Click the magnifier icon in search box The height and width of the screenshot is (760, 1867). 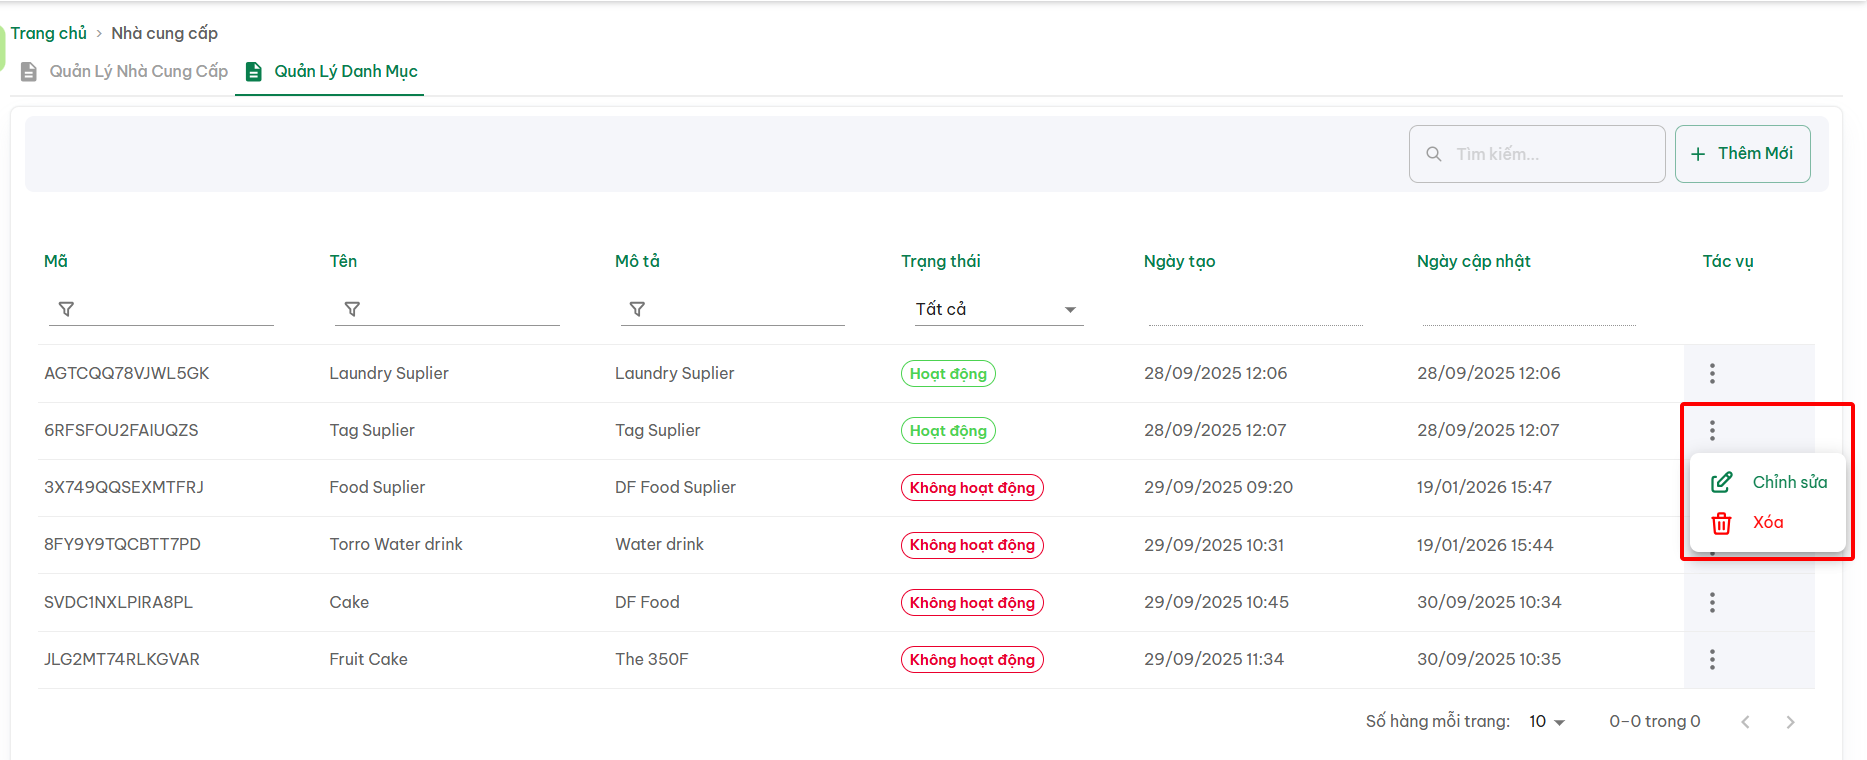(x=1433, y=154)
